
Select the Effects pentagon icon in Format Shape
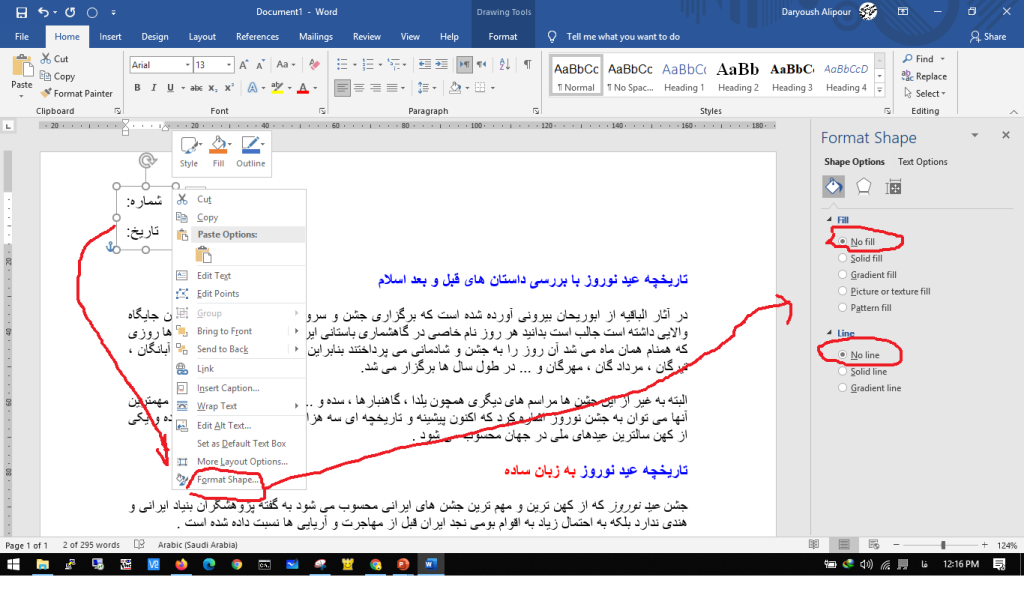coord(863,186)
